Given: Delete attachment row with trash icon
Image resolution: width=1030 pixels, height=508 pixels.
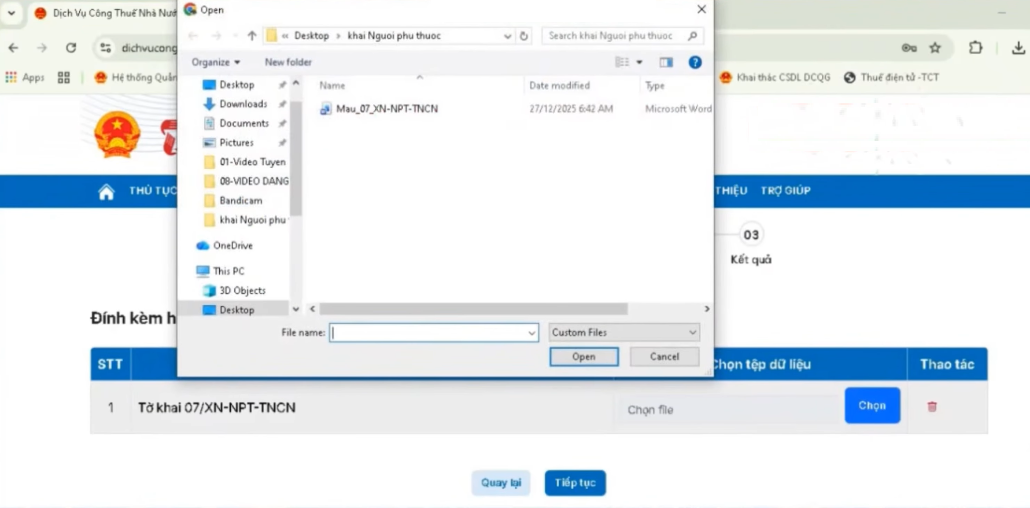Looking at the screenshot, I should click(931, 407).
